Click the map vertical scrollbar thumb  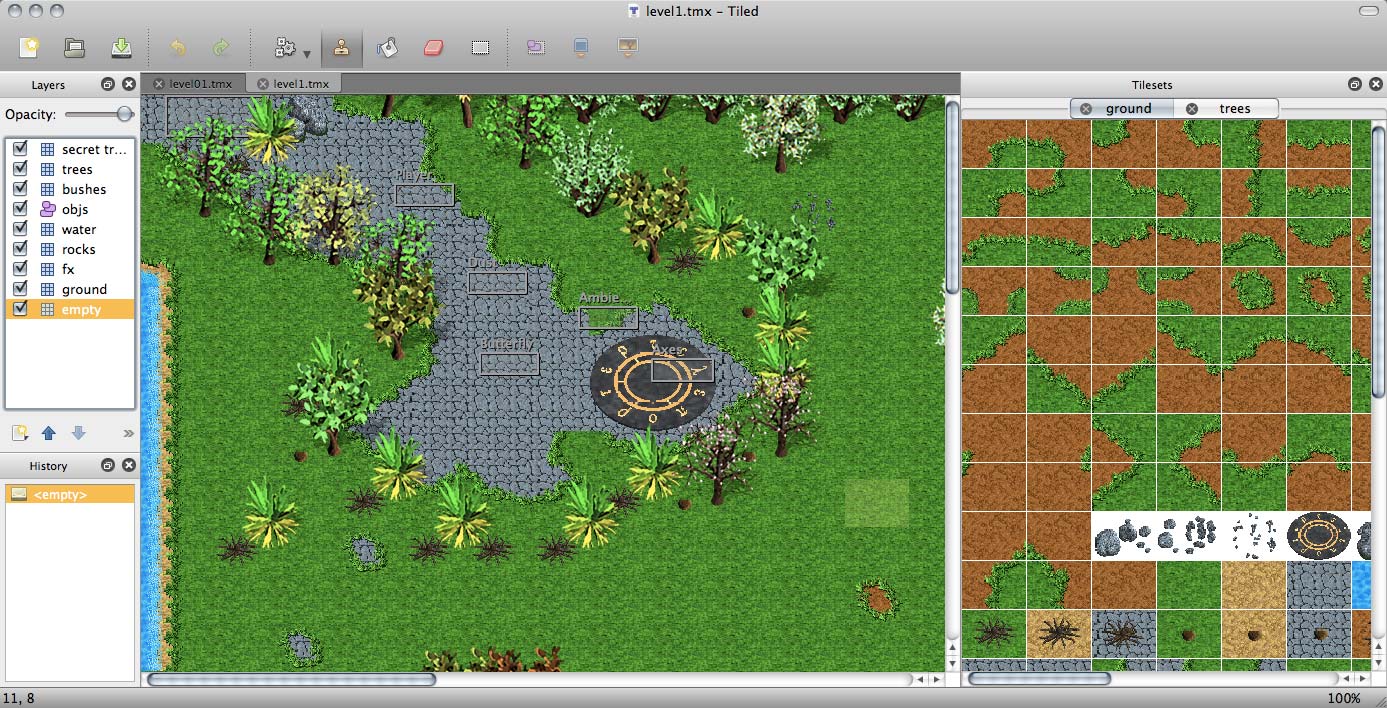click(952, 197)
